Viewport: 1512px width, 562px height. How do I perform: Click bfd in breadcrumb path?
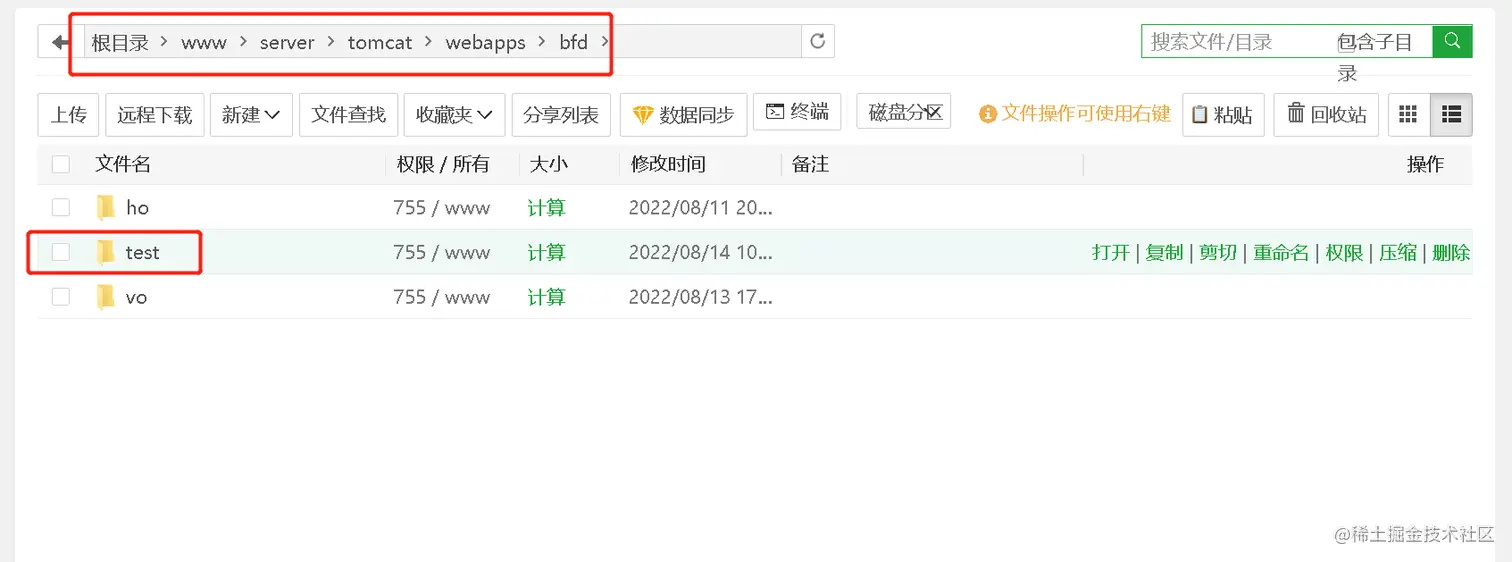coord(574,42)
